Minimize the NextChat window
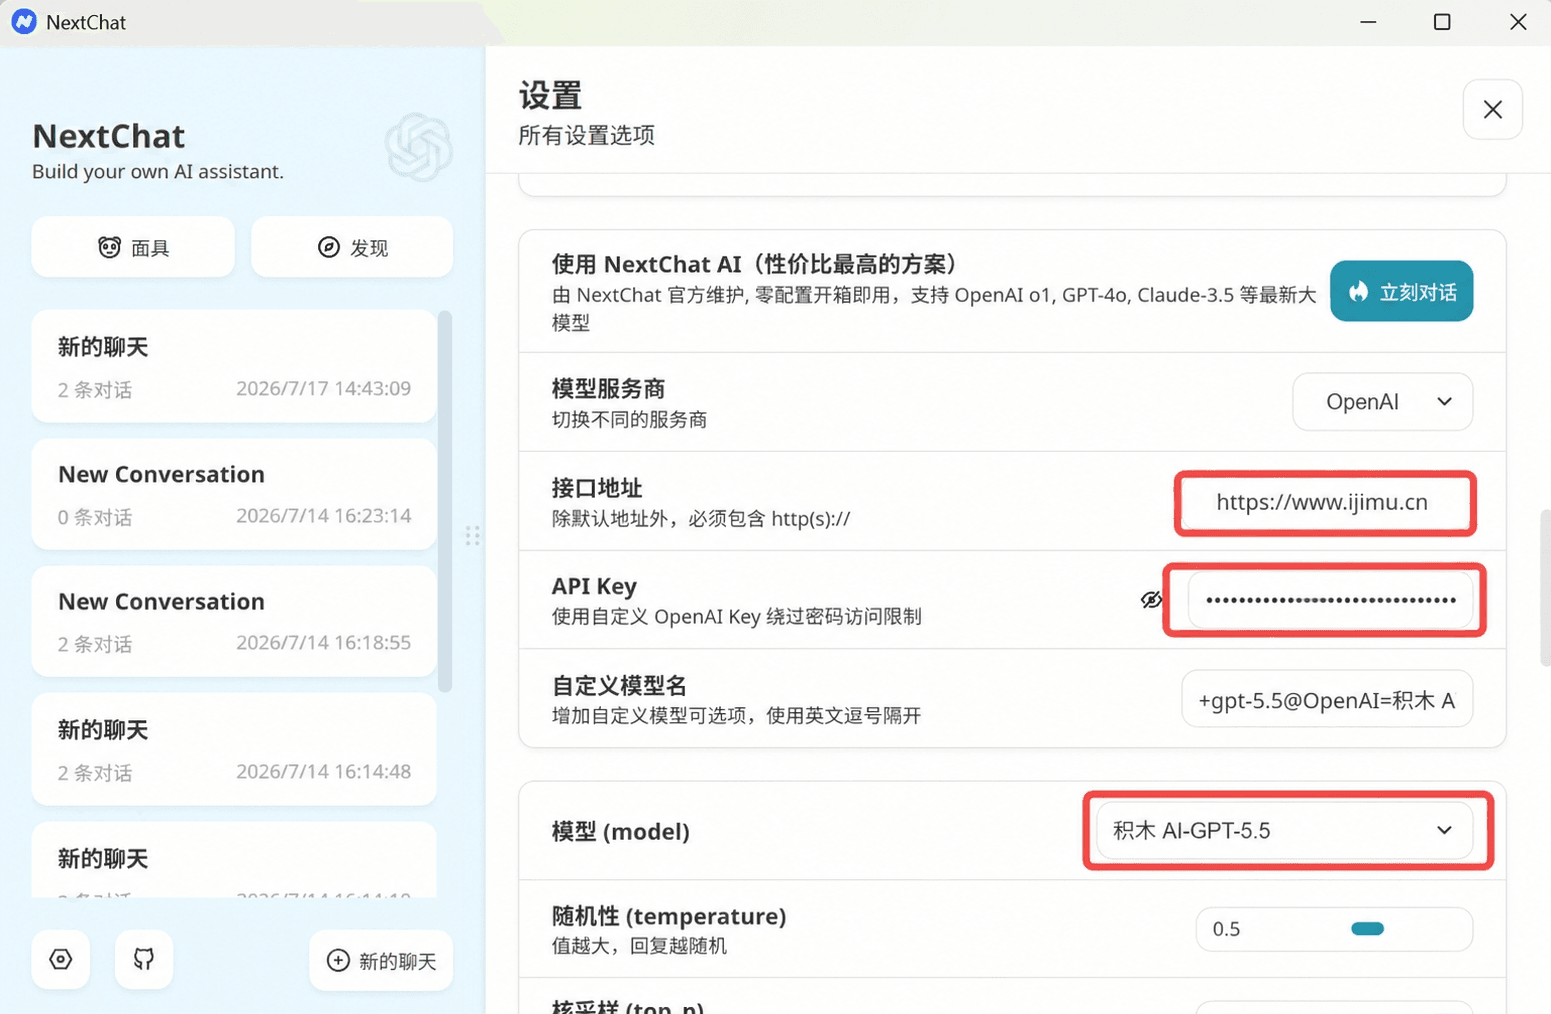This screenshot has width=1551, height=1014. point(1368,22)
